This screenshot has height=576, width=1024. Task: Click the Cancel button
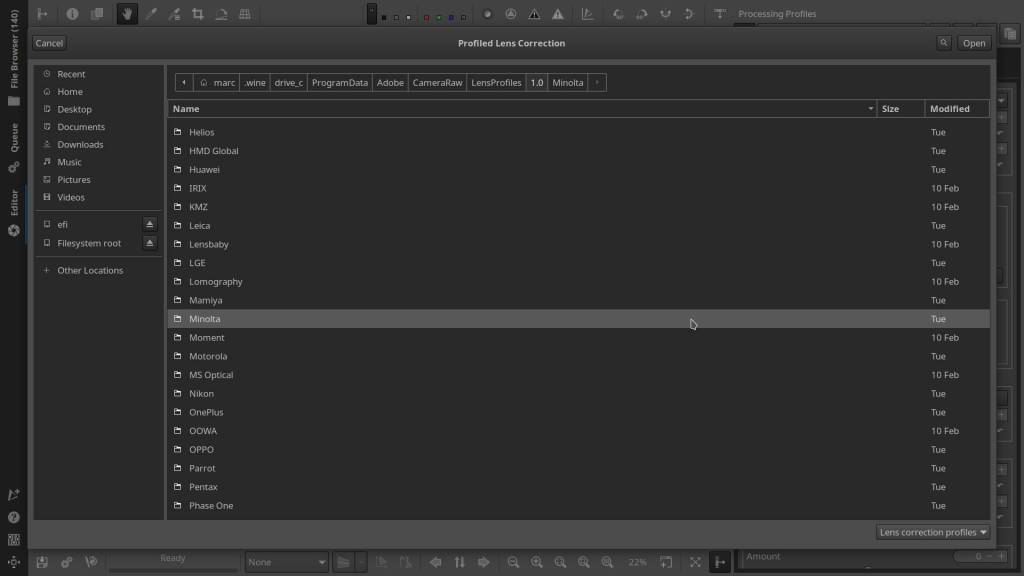click(49, 43)
